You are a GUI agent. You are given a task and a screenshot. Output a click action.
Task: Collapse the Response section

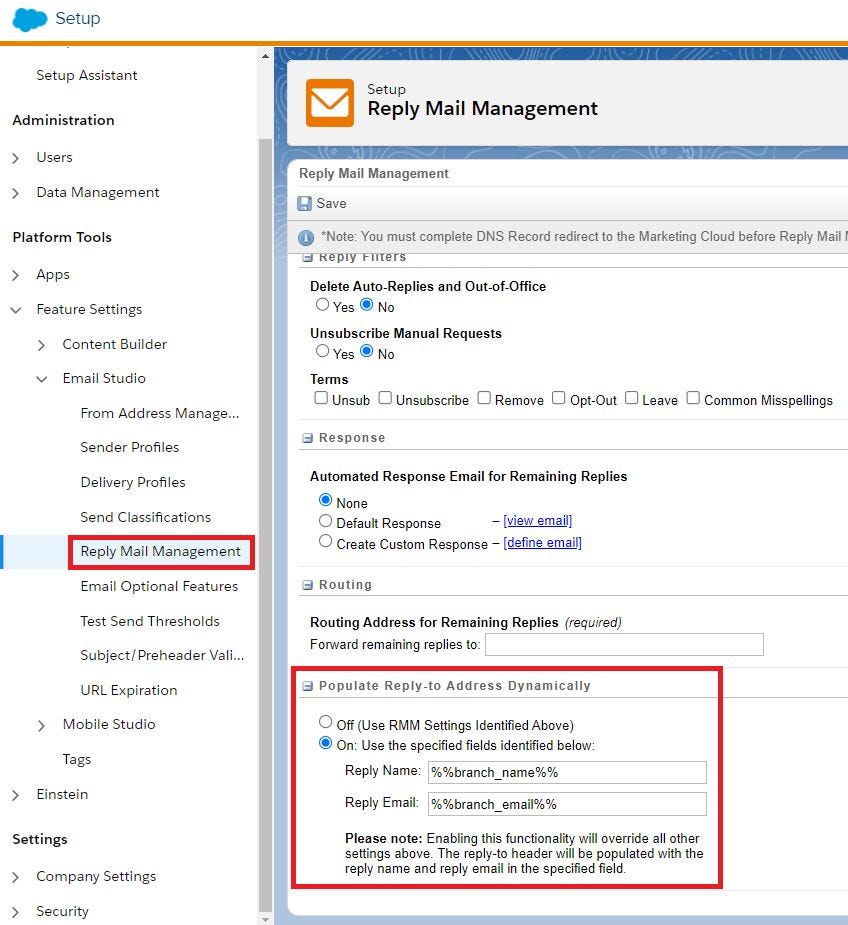(307, 438)
